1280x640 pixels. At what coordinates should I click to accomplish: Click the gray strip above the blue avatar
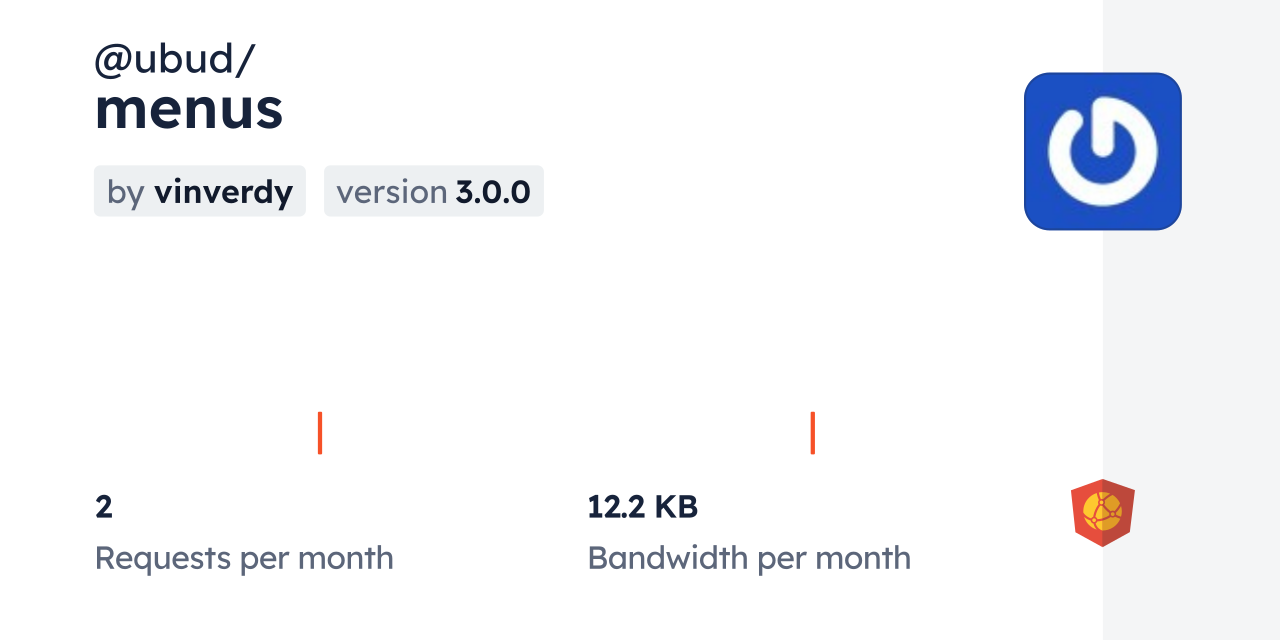pos(1190,35)
